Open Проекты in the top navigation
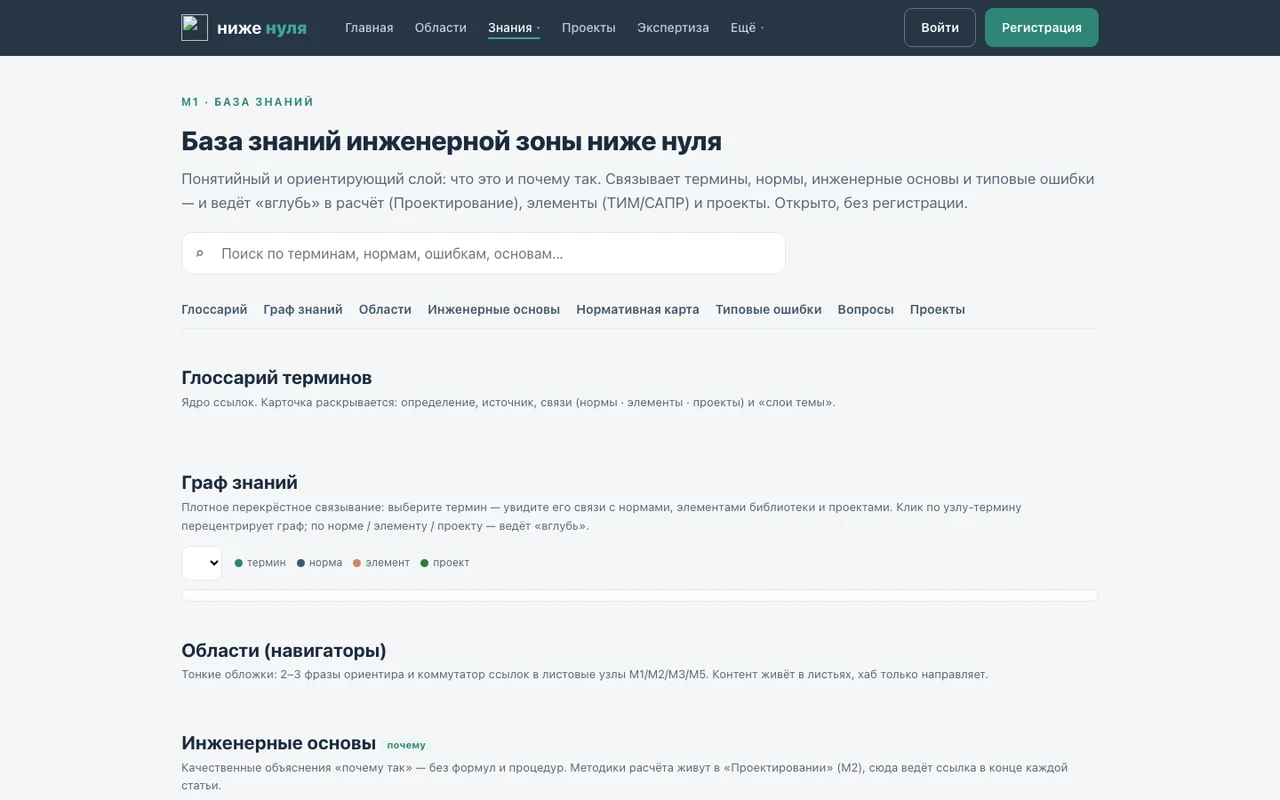This screenshot has width=1280, height=800. click(589, 28)
